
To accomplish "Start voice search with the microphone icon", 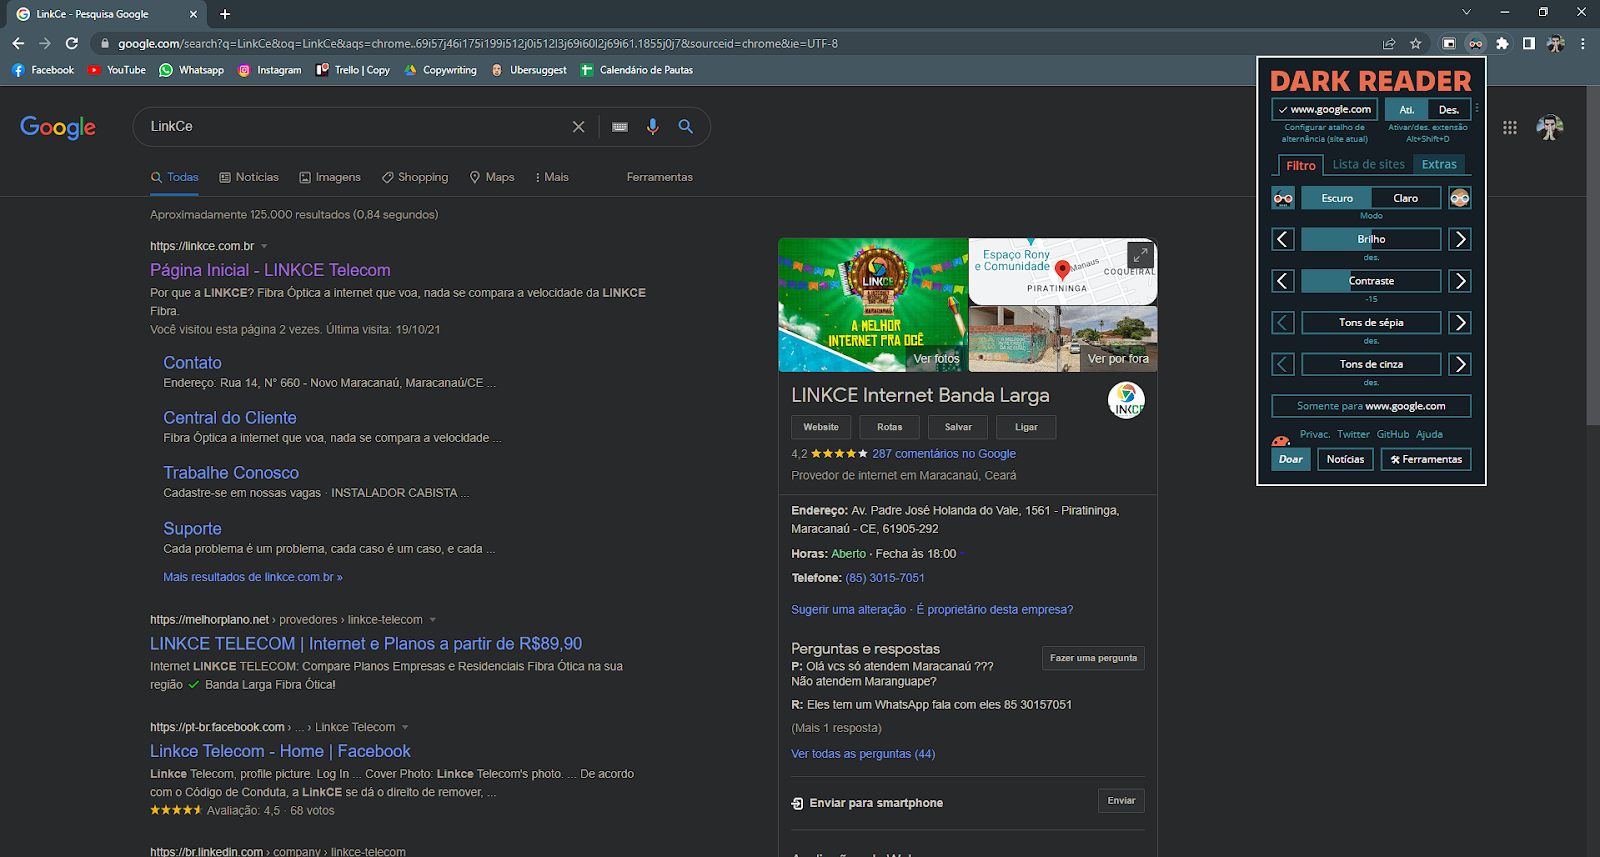I will [652, 127].
